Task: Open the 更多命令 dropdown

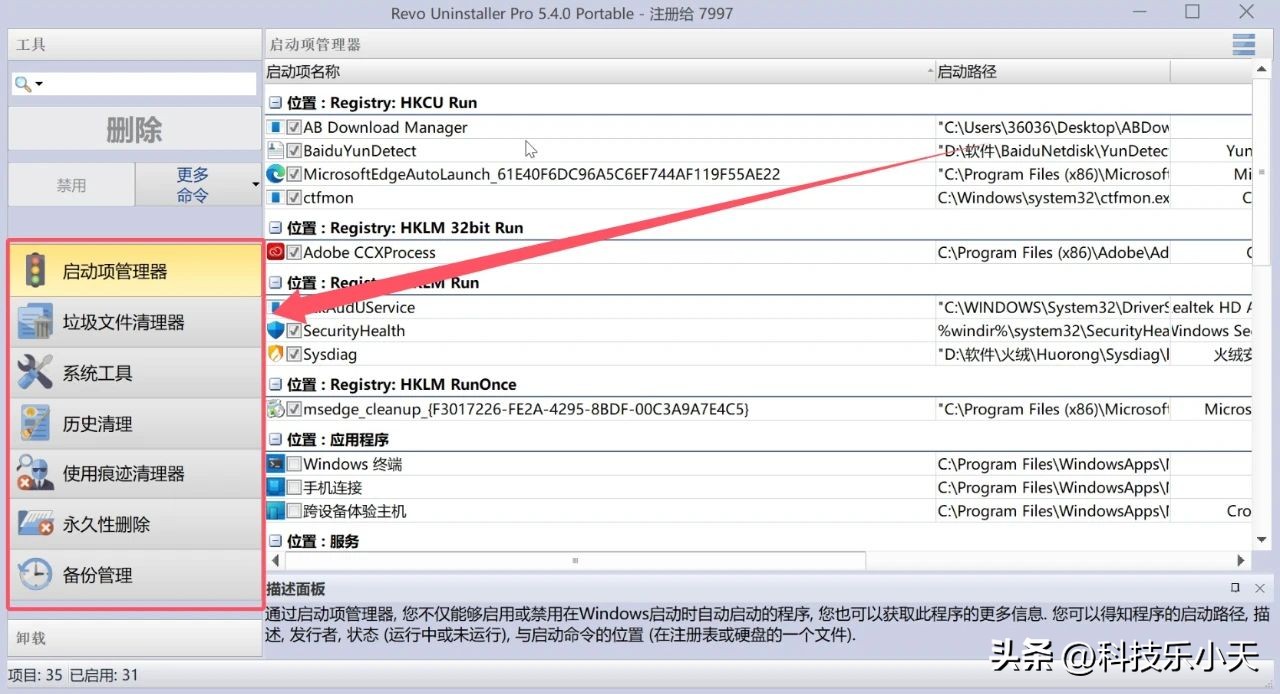Action: [198, 184]
